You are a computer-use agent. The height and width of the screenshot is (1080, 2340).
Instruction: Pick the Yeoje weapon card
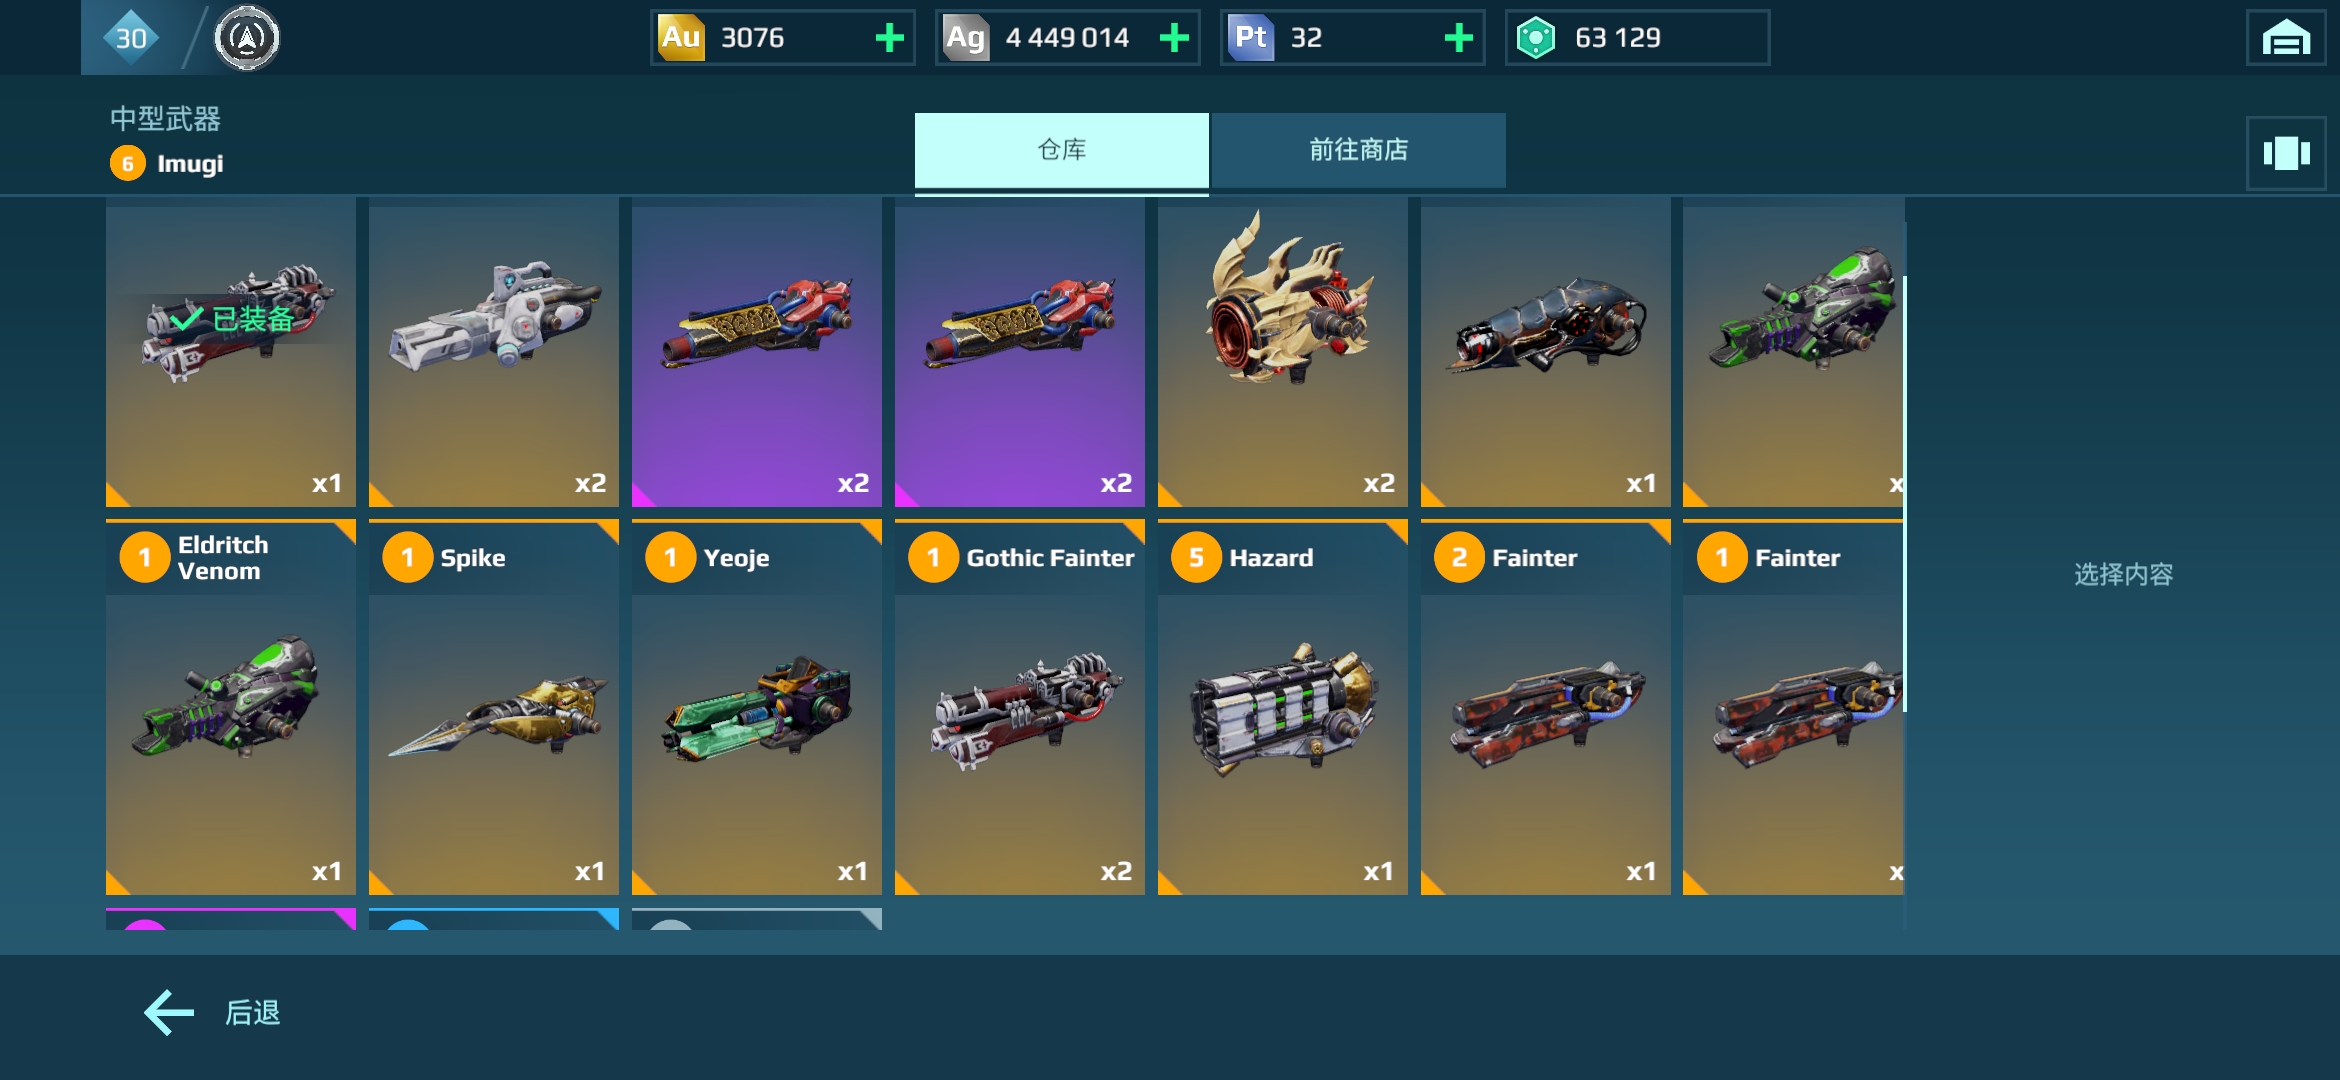pyautogui.click(x=757, y=707)
